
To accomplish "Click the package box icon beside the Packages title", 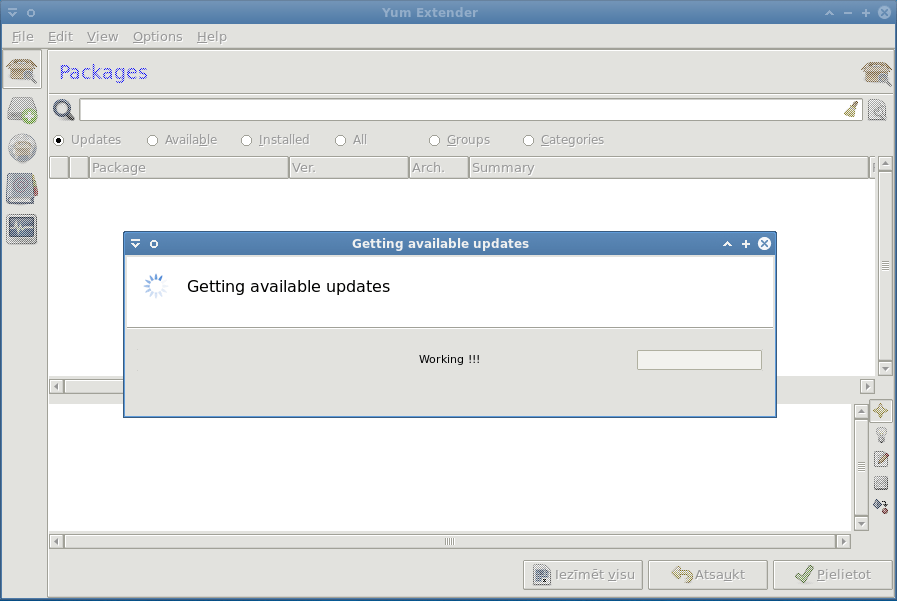I will (x=876, y=73).
